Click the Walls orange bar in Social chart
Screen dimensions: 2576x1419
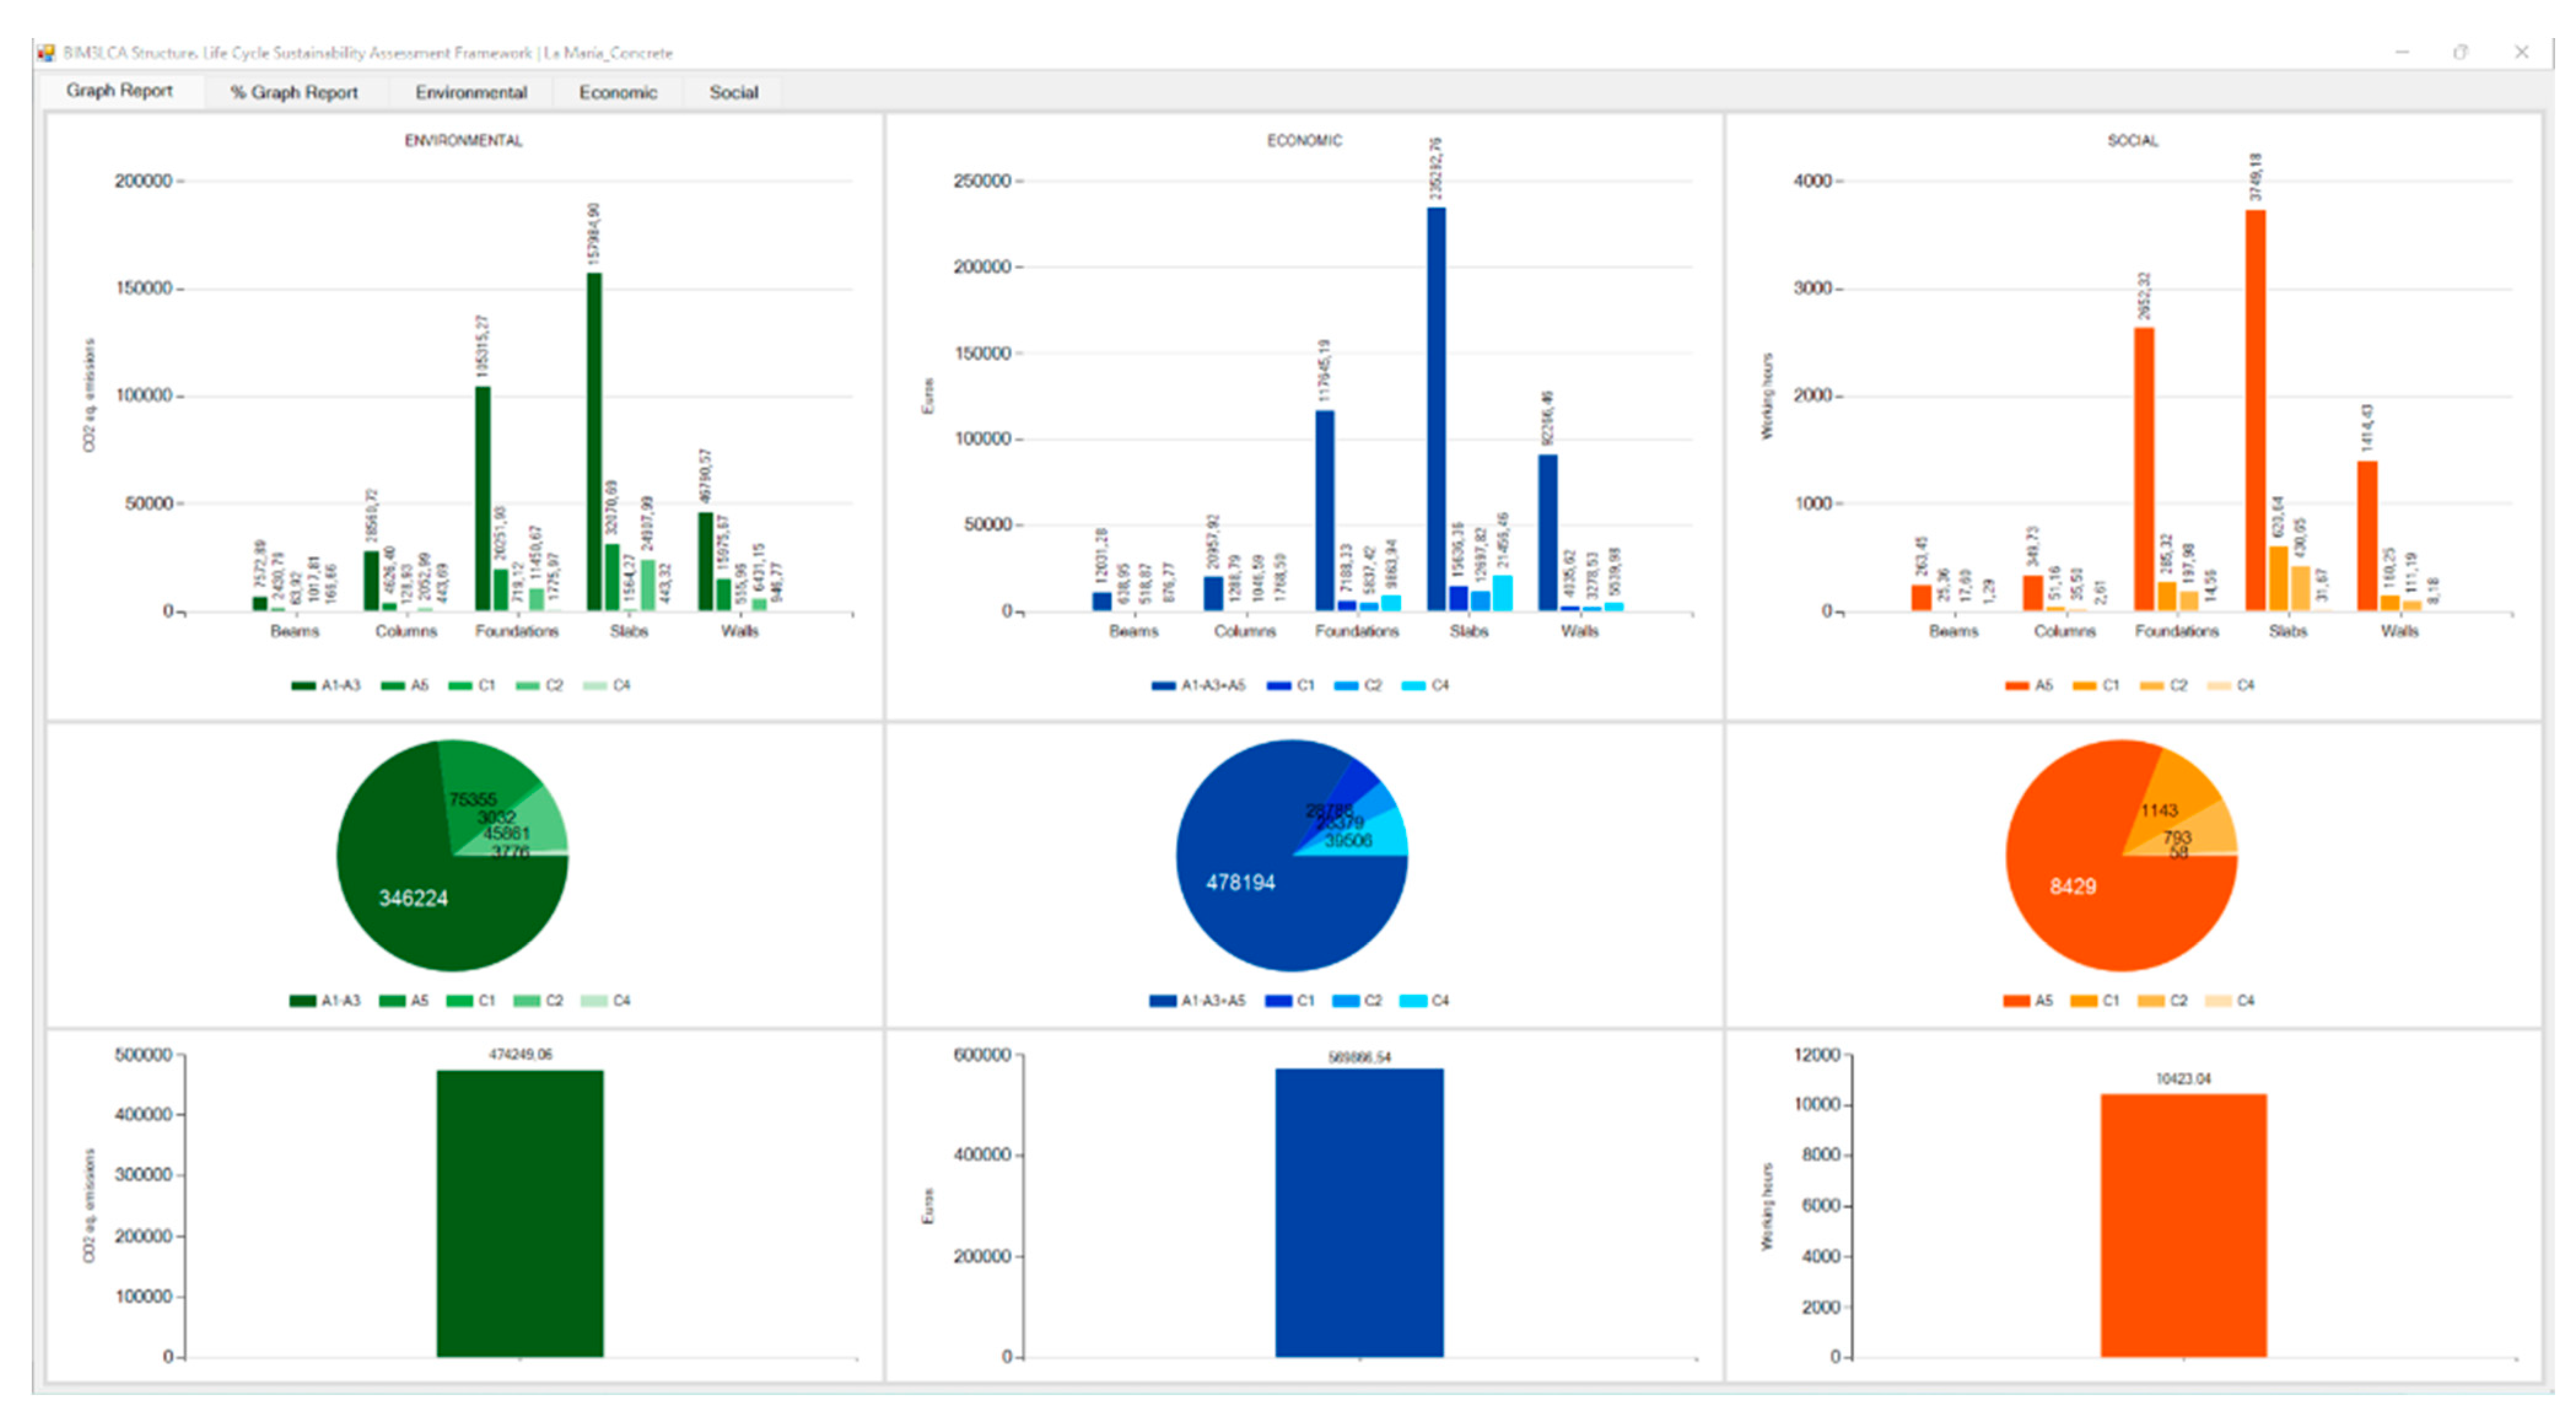click(2367, 535)
